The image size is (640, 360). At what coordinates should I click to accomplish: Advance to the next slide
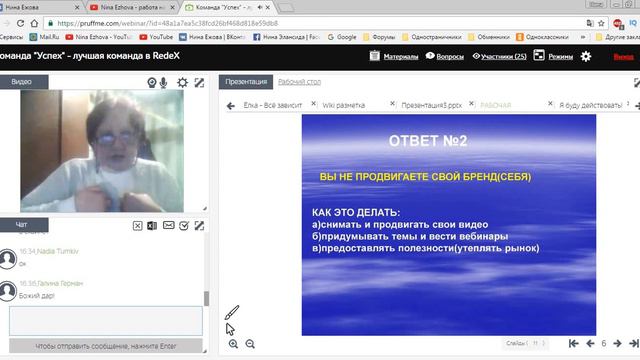617,344
